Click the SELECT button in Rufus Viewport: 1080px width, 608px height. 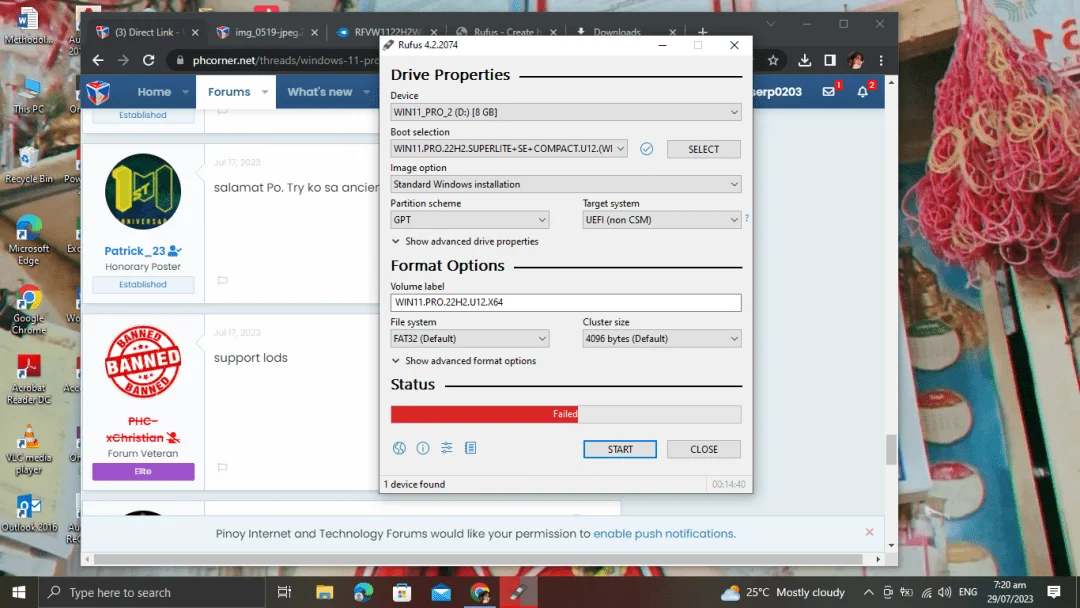click(x=703, y=149)
